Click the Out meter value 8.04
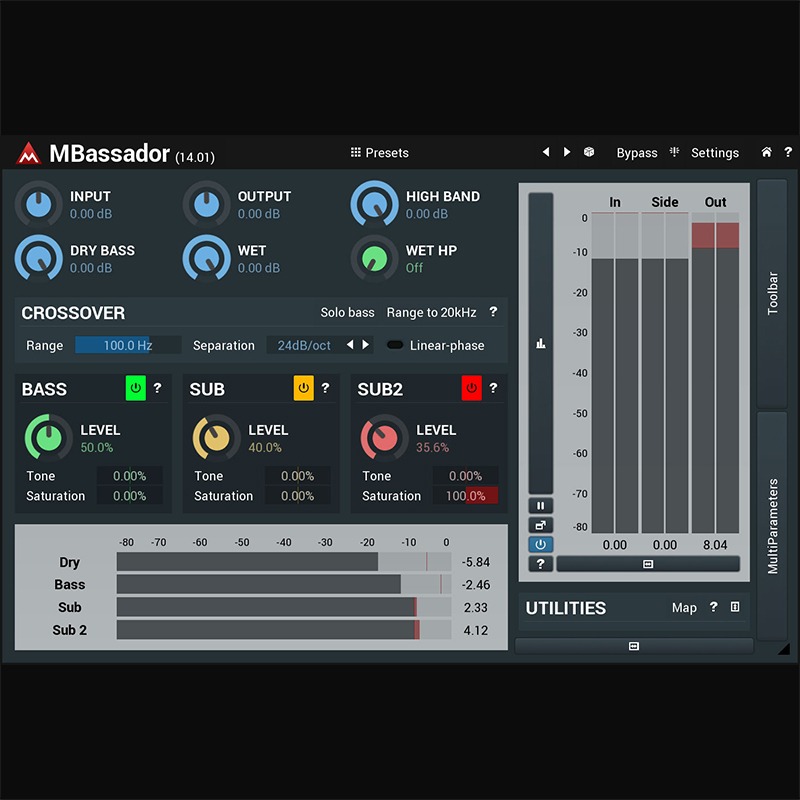800x800 pixels. pyautogui.click(x=715, y=545)
